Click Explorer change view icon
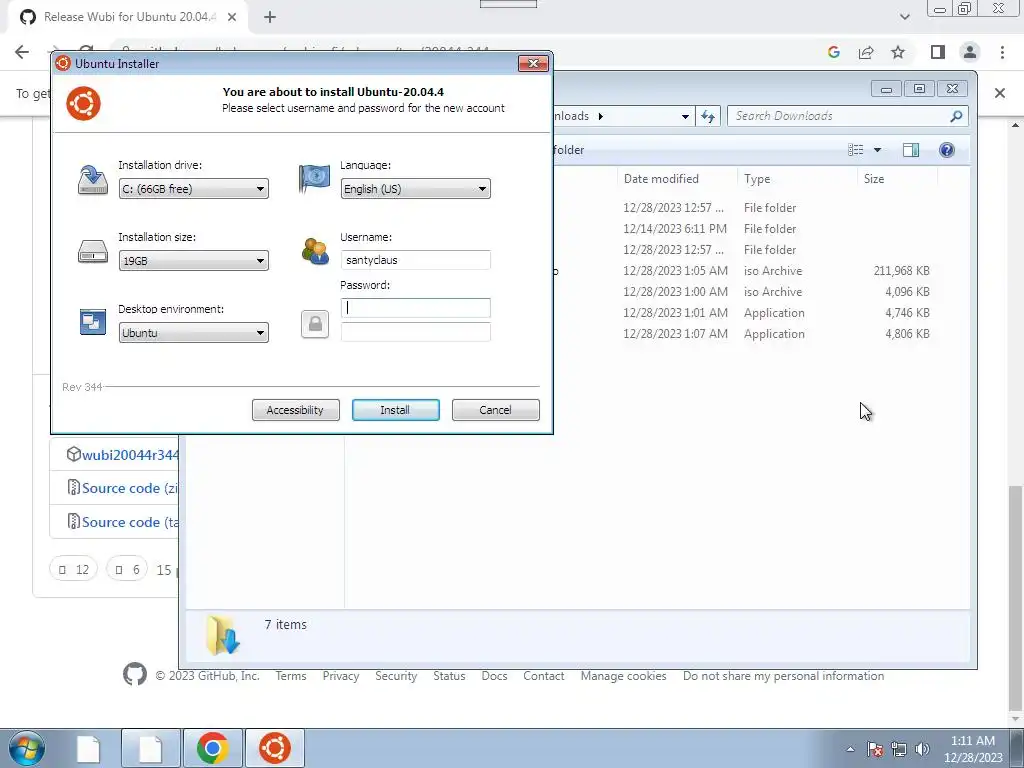 click(856, 150)
